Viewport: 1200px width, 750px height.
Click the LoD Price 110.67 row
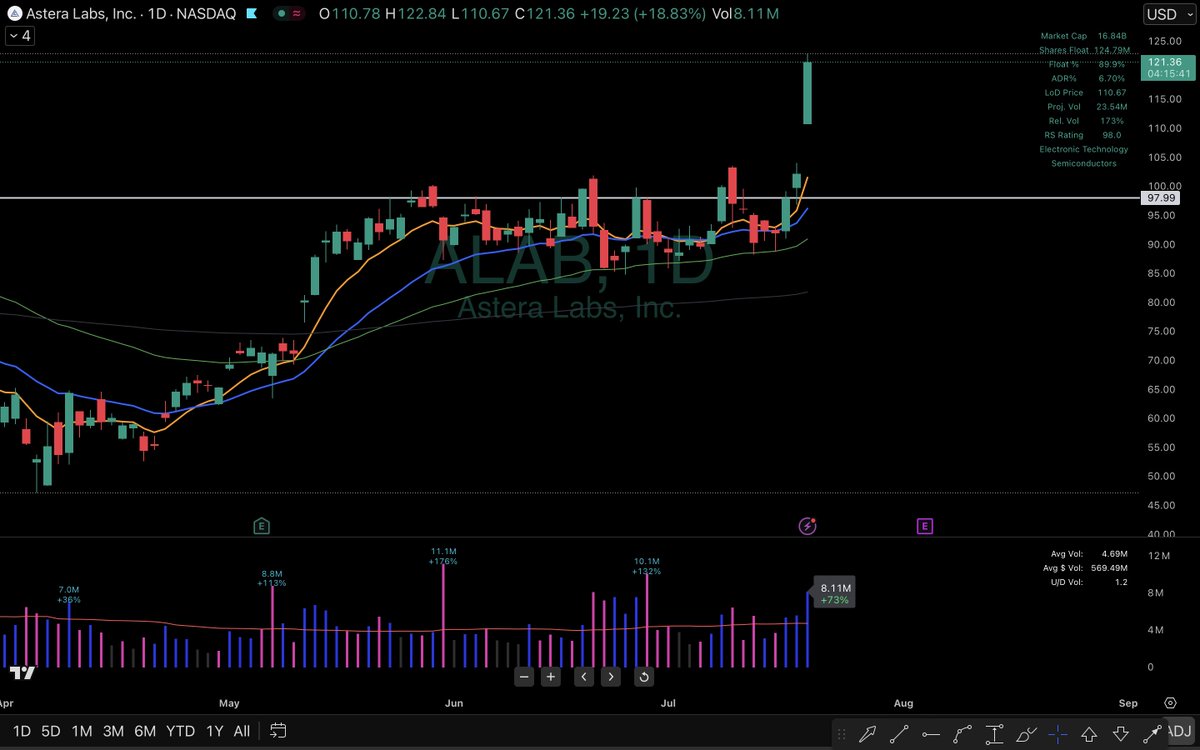coord(1084,92)
